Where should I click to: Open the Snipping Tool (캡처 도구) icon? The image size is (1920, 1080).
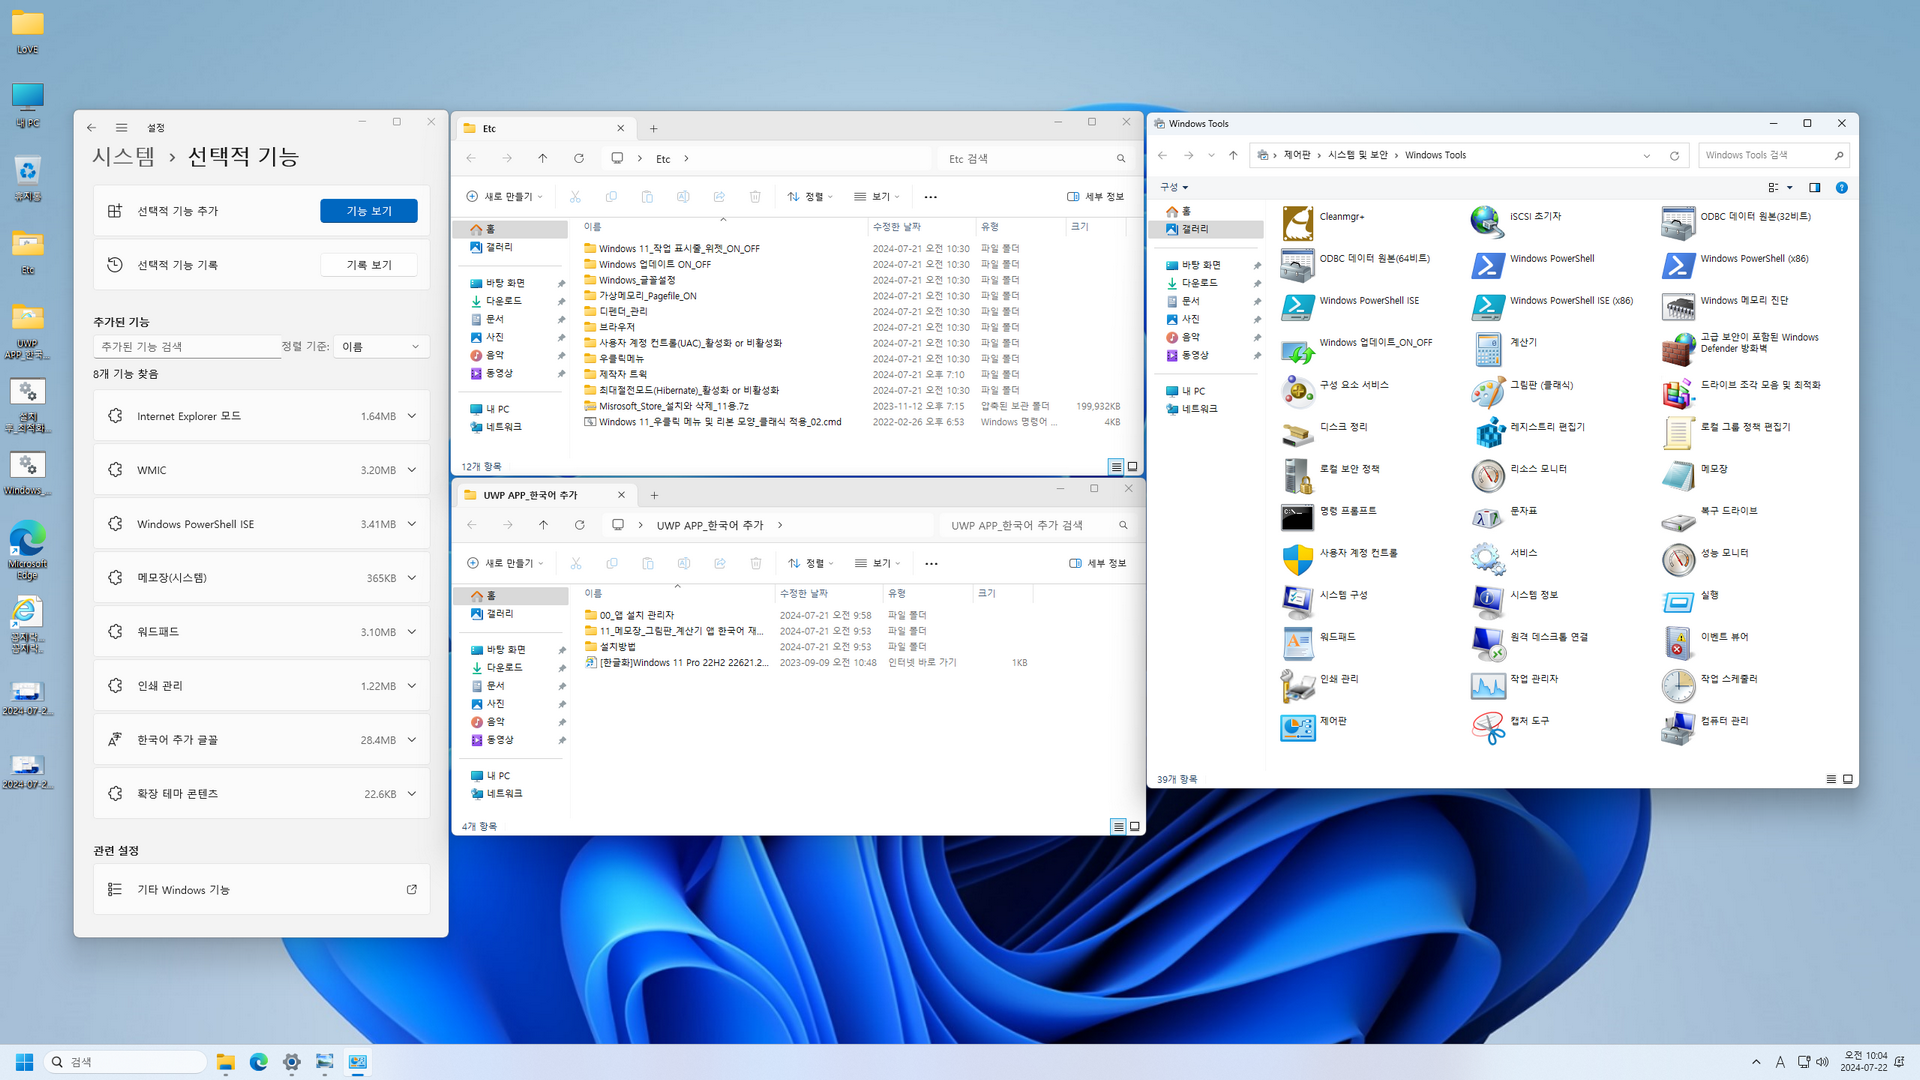coord(1488,727)
